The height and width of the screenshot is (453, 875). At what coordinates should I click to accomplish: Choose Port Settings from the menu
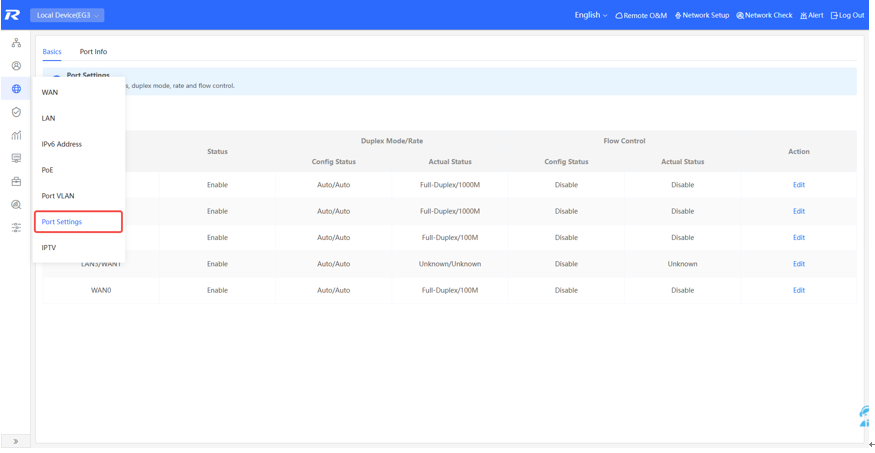coord(78,221)
